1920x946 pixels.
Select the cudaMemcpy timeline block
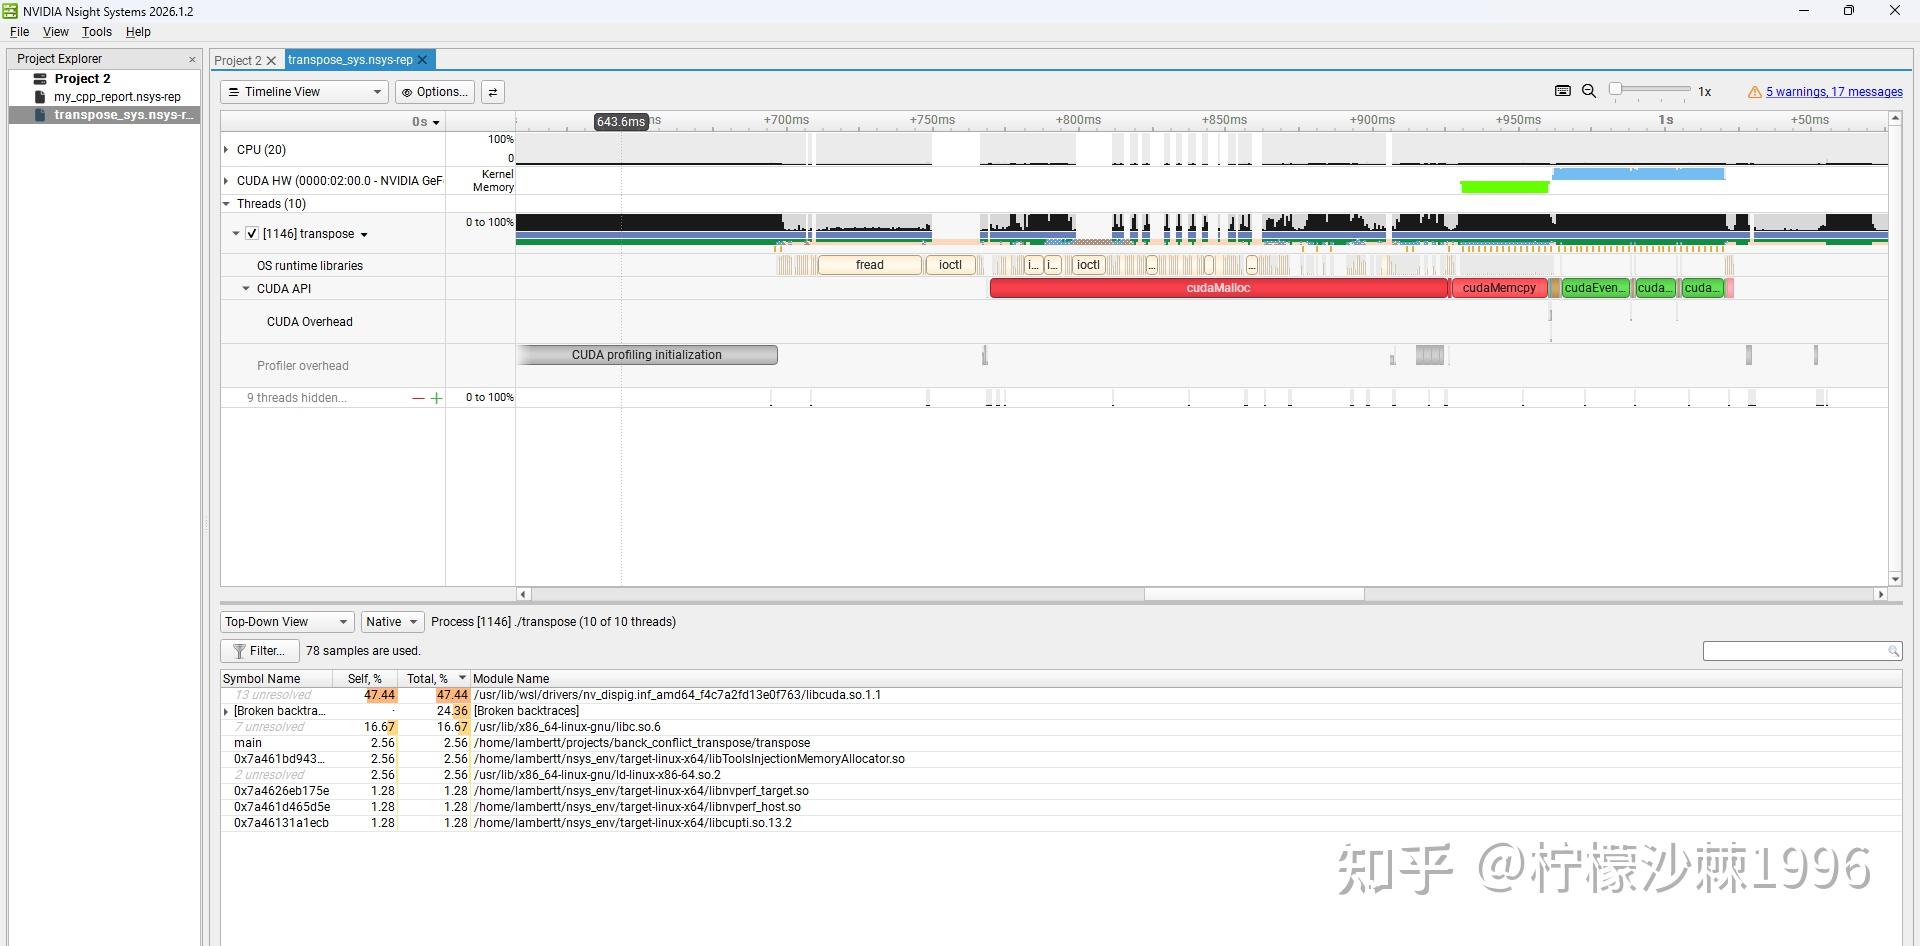(x=1498, y=288)
